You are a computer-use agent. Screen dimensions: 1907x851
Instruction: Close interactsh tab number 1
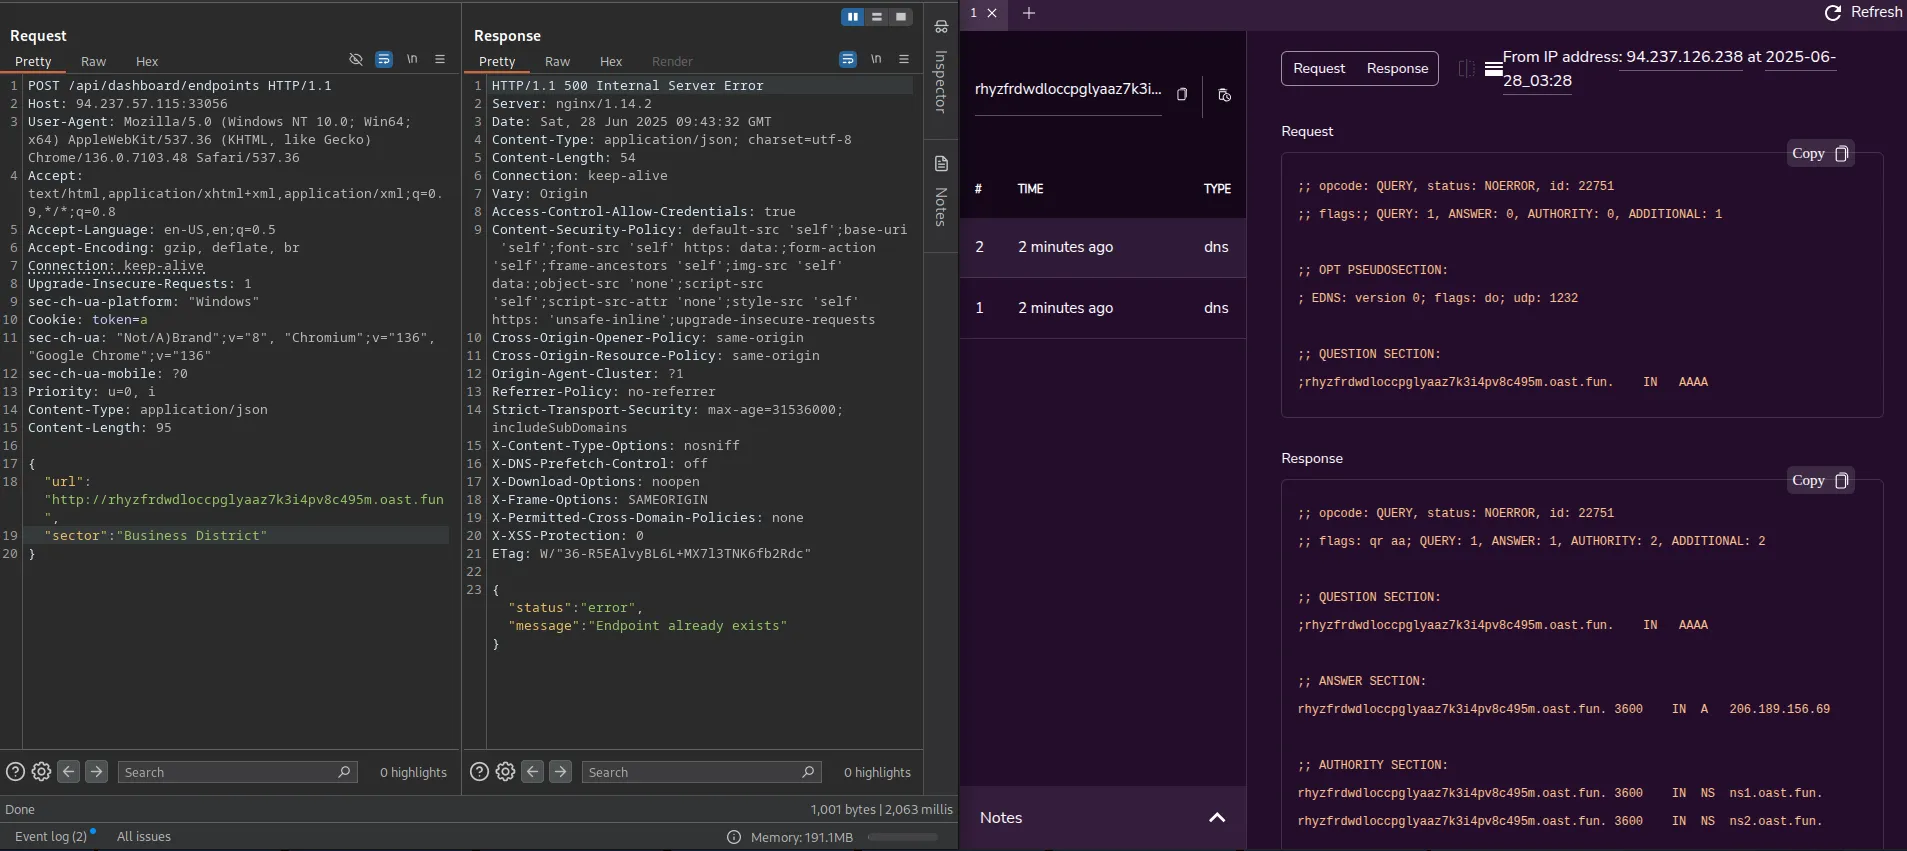992,13
